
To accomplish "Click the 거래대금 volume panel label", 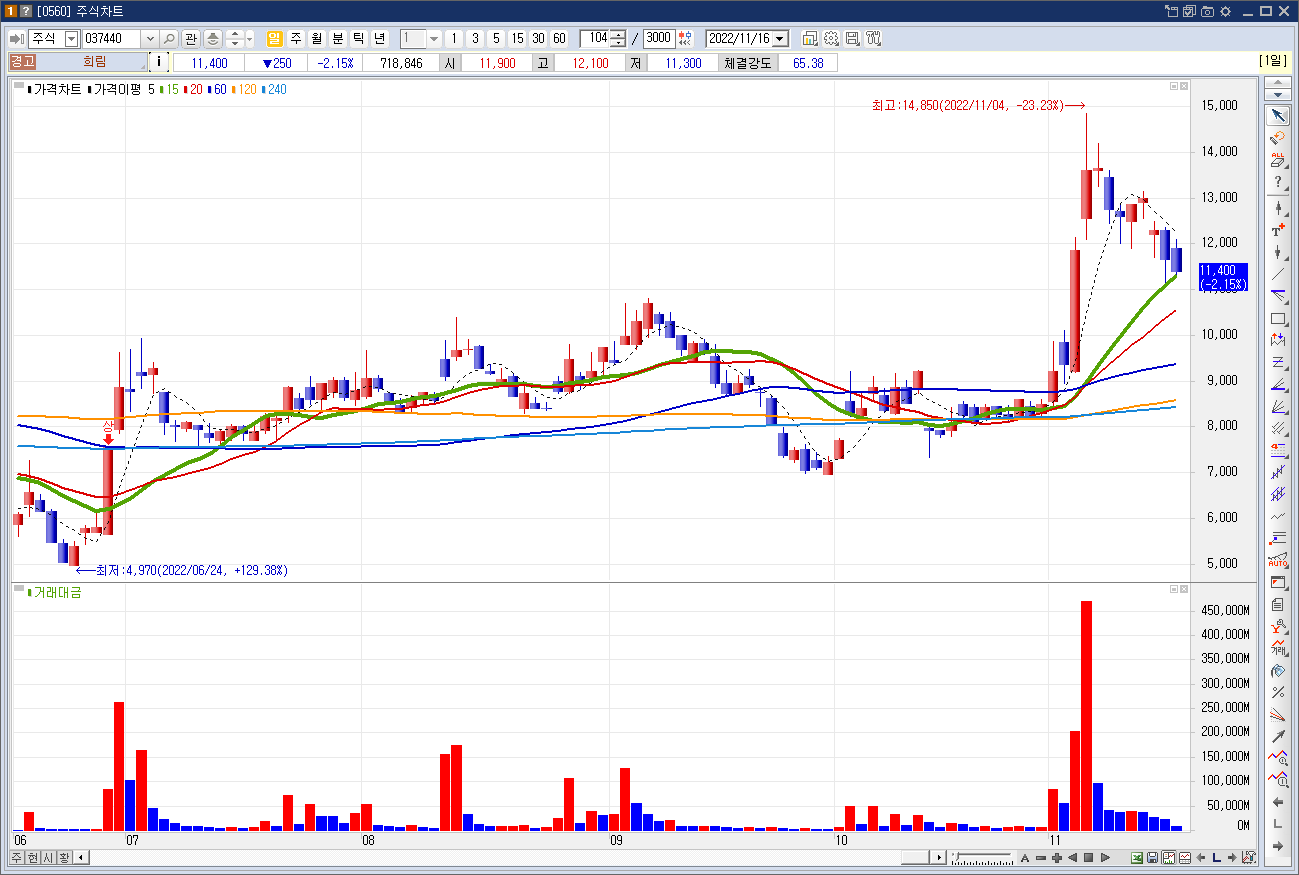I will click(57, 593).
